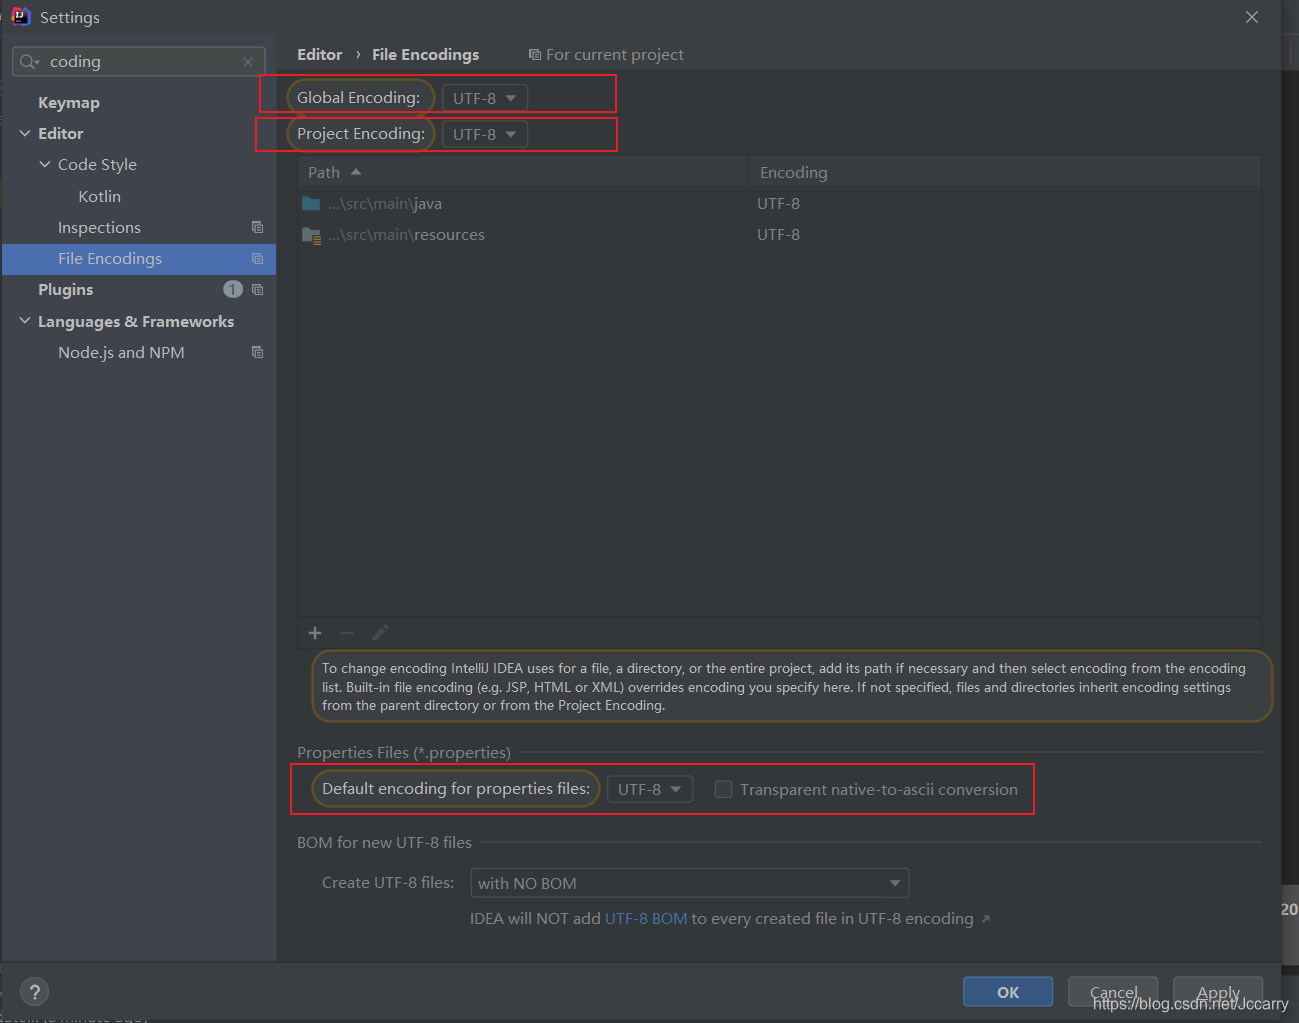Viewport: 1299px width, 1023px height.
Task: Open the default properties files encoding dropdown
Action: click(650, 789)
